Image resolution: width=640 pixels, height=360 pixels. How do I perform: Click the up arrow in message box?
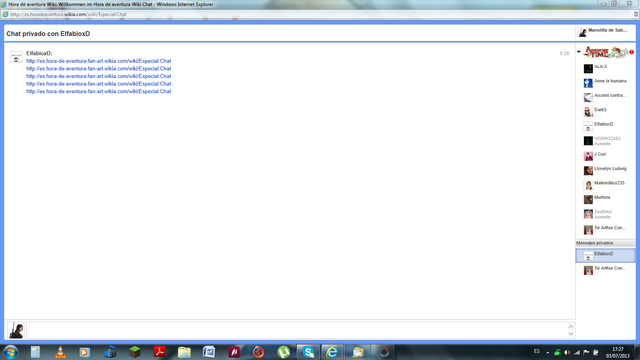tap(571, 327)
